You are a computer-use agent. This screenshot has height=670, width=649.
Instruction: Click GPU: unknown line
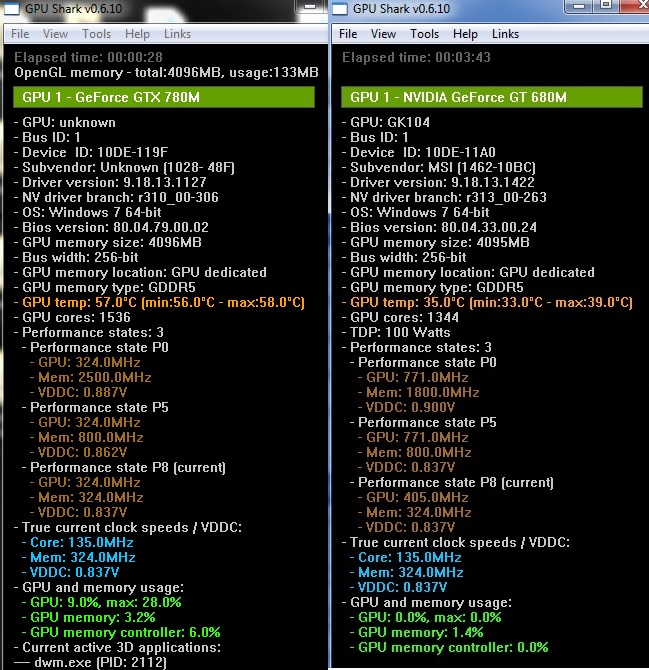[65, 122]
